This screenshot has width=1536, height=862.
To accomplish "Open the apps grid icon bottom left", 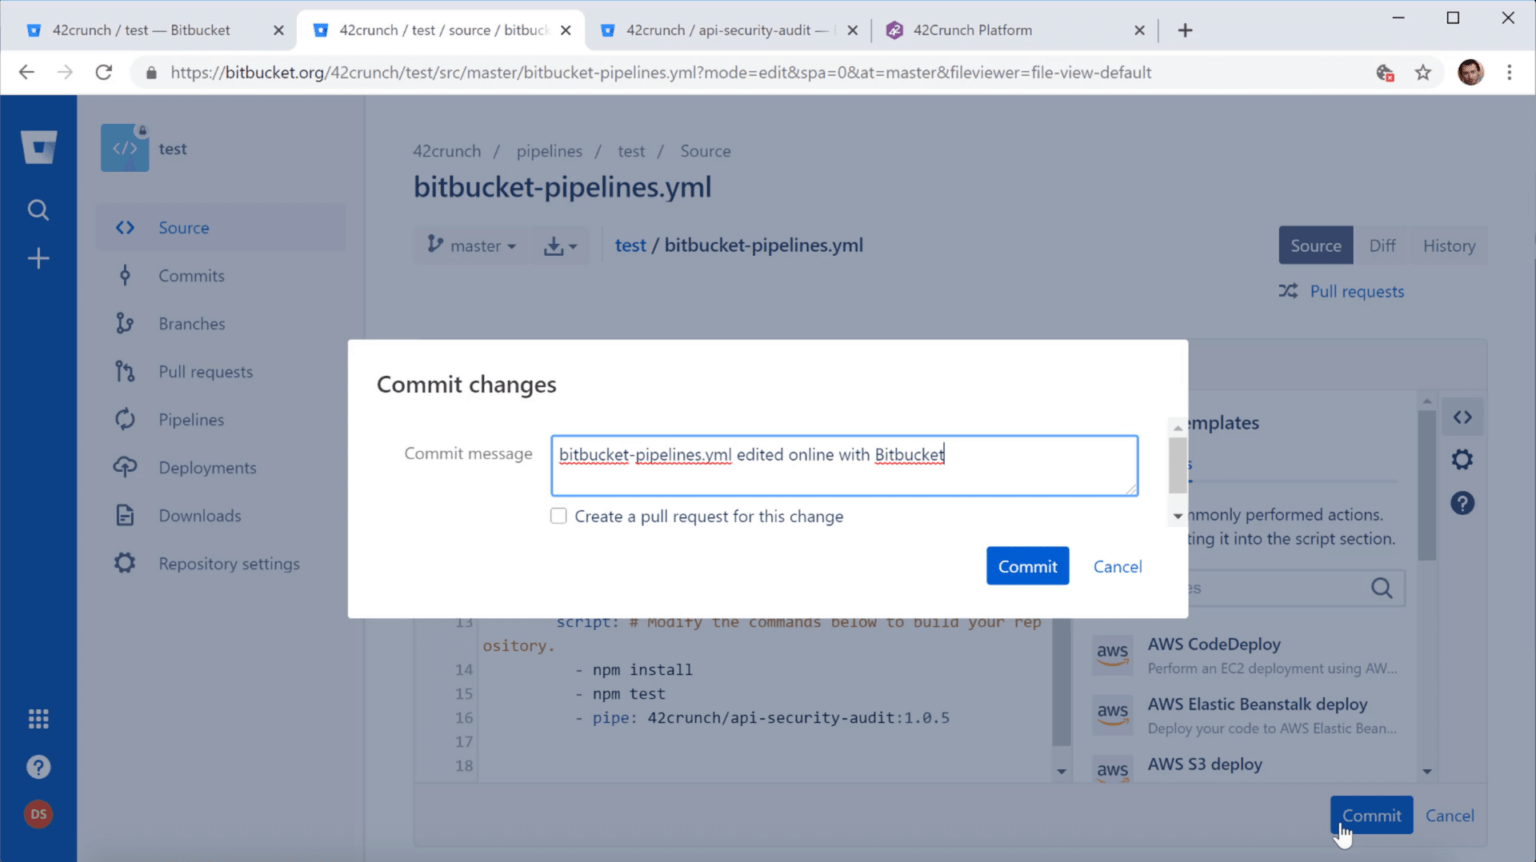I will coord(38,718).
